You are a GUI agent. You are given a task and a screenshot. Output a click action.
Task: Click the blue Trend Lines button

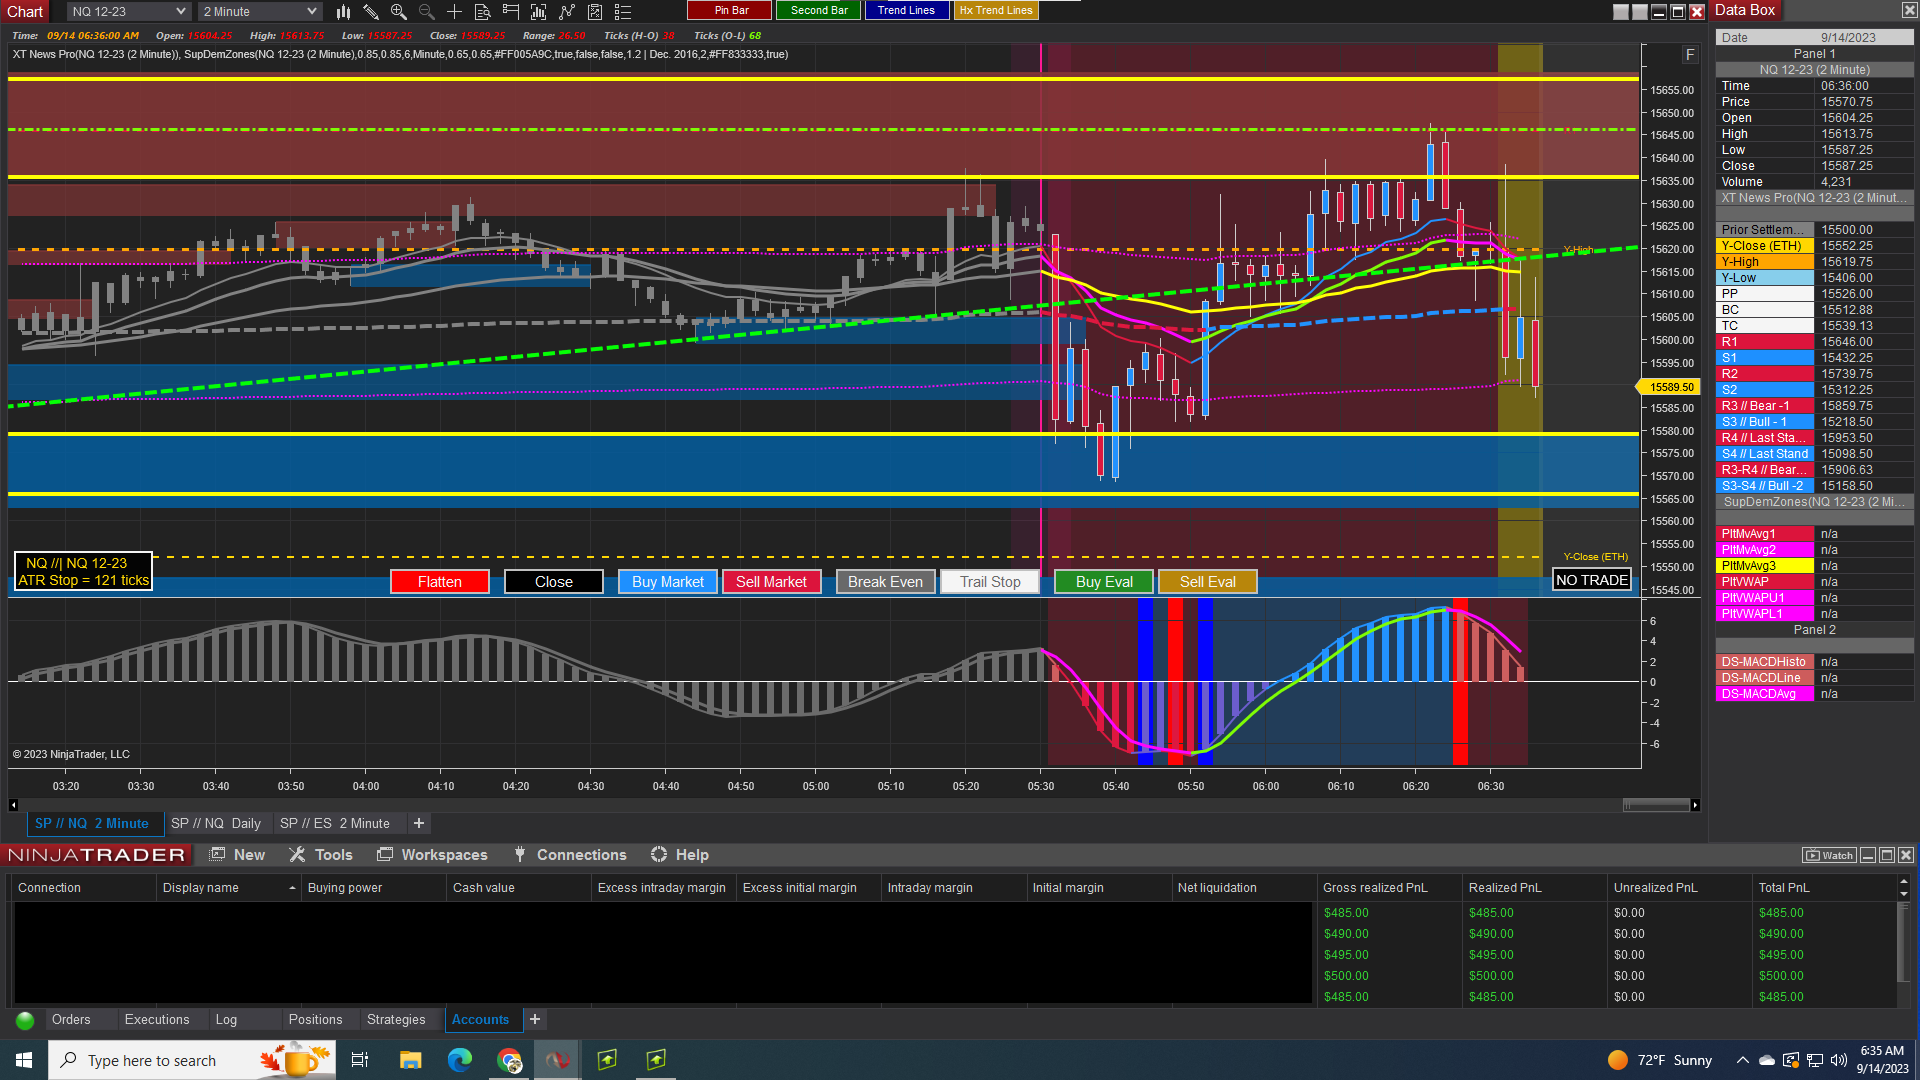906,11
